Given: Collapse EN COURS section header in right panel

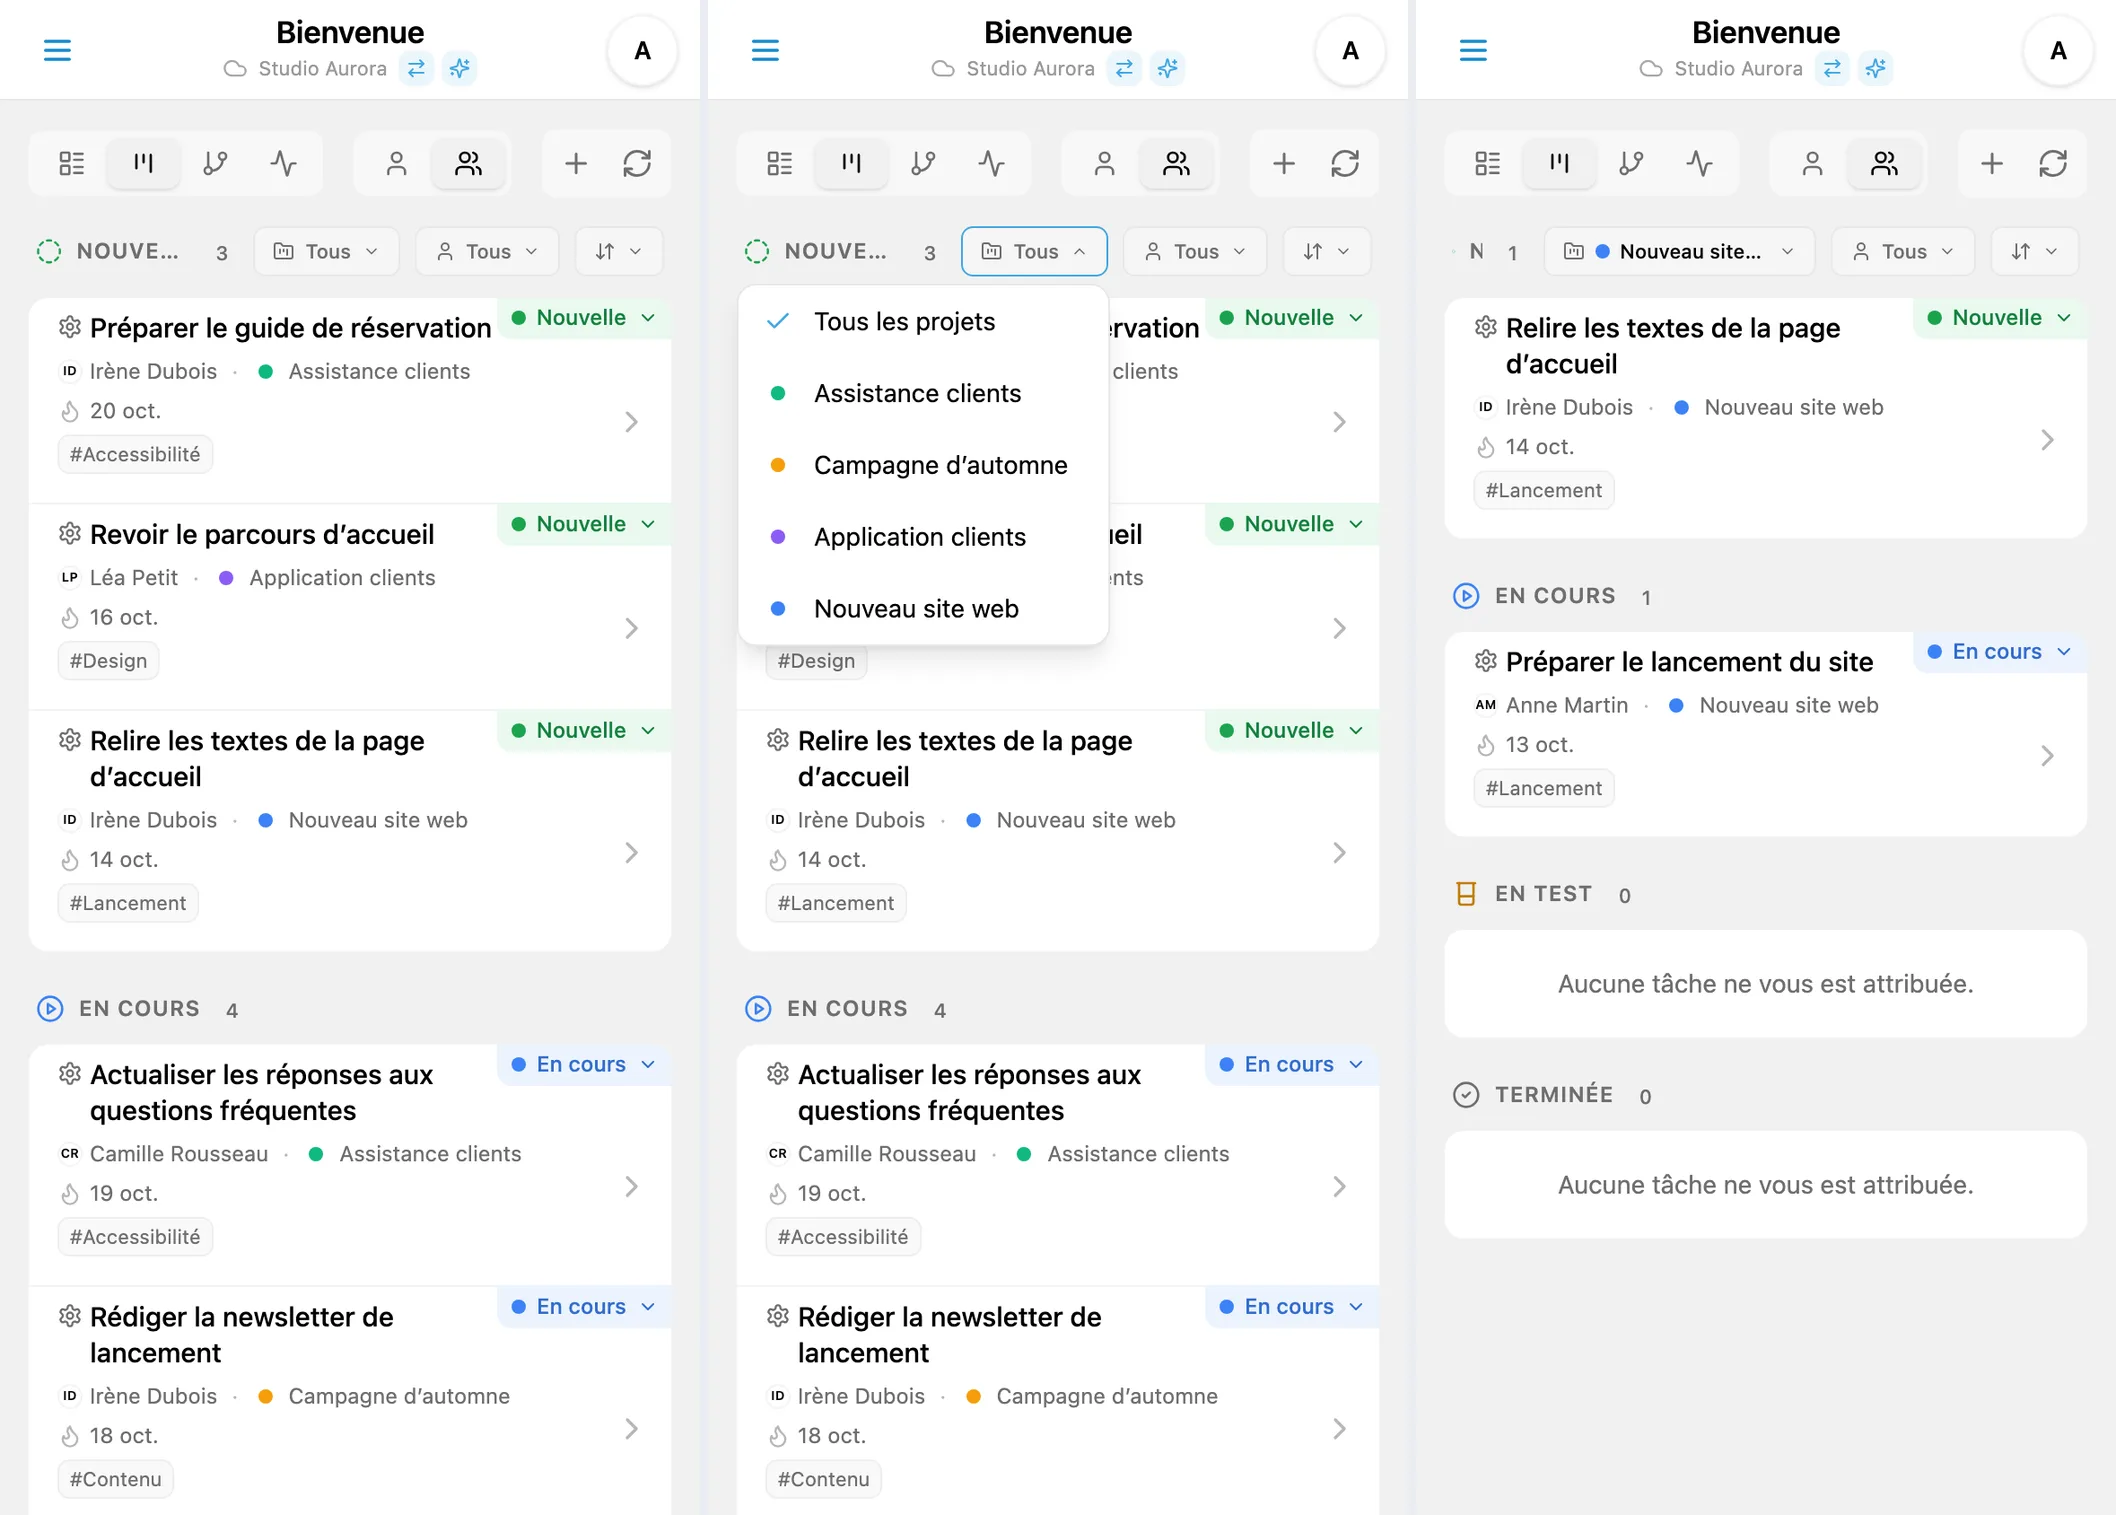Looking at the screenshot, I should [1554, 596].
